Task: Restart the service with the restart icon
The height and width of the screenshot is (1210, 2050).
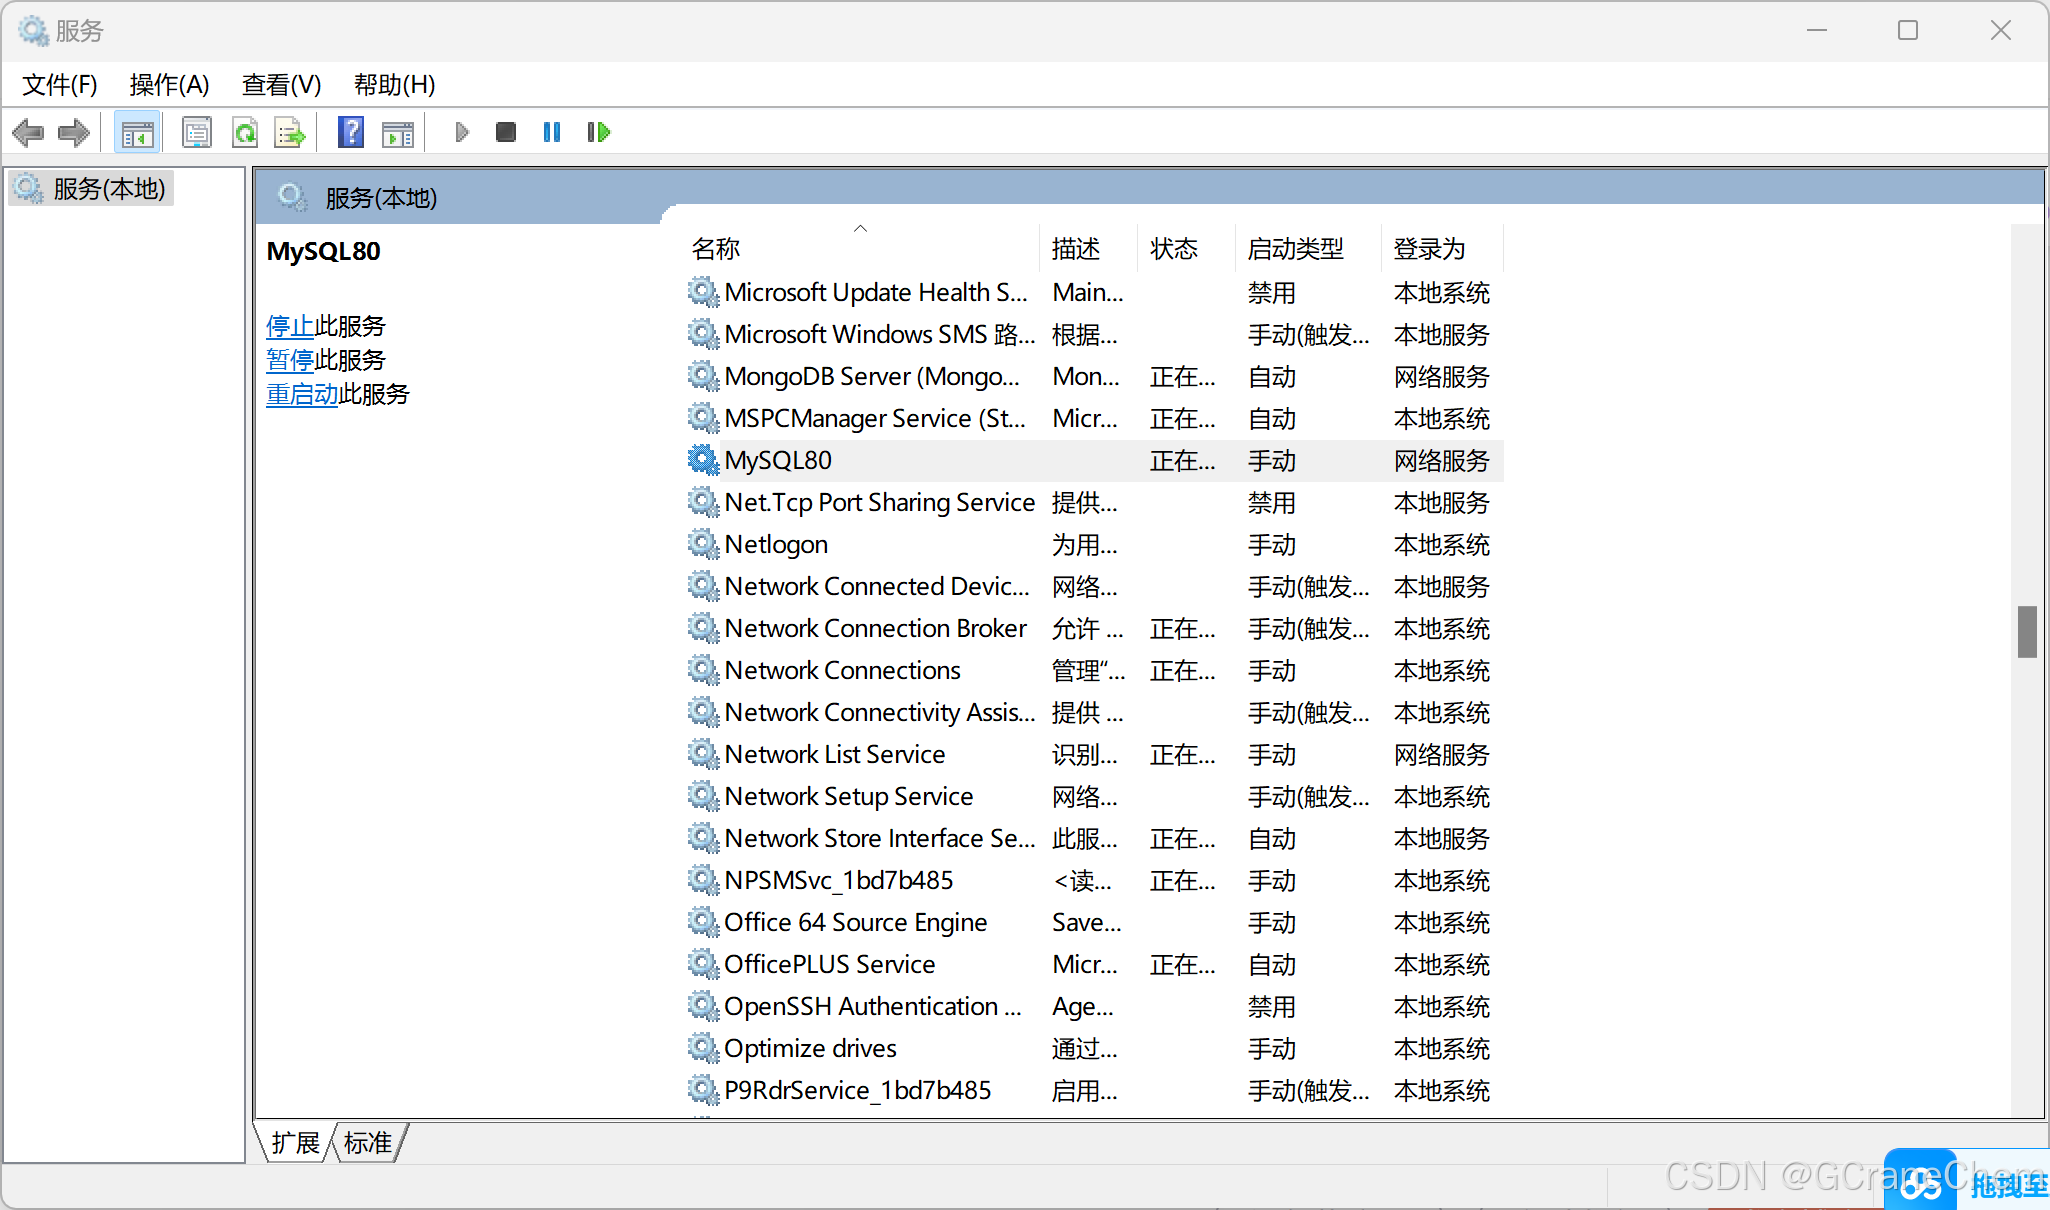Action: [598, 131]
